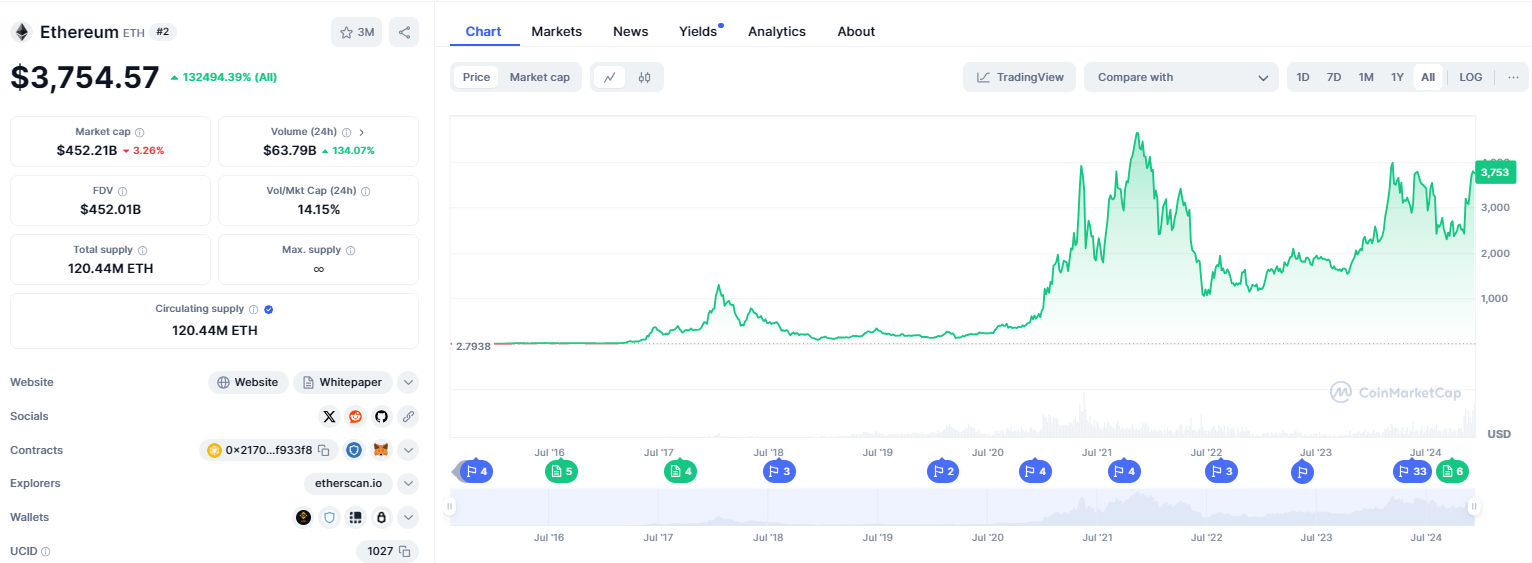Open the GitHub repository icon
Viewport: 1532px width, 563px height.
point(381,416)
